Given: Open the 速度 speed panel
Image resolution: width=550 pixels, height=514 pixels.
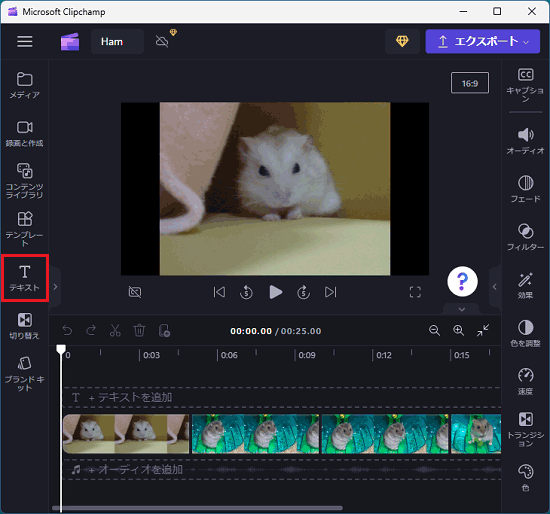Looking at the screenshot, I should [525, 381].
